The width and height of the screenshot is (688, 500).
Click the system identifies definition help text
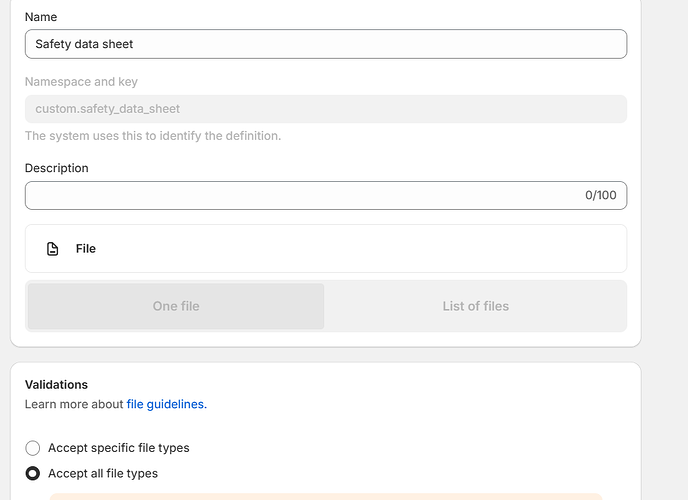(152, 136)
